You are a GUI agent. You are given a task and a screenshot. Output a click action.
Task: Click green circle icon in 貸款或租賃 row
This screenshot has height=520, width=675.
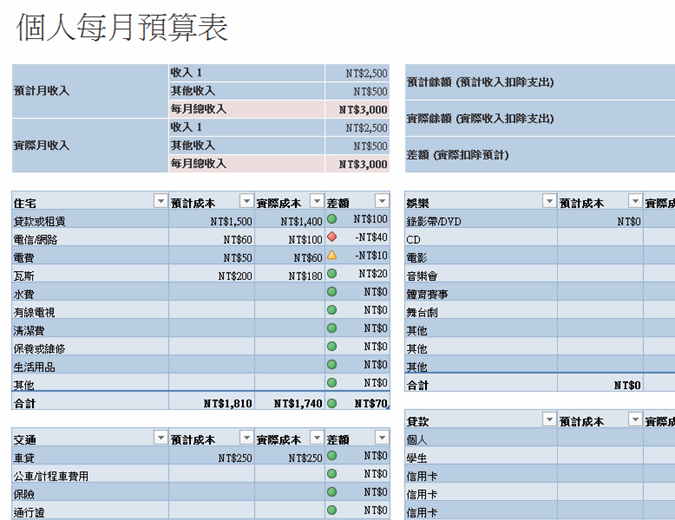coord(331,220)
